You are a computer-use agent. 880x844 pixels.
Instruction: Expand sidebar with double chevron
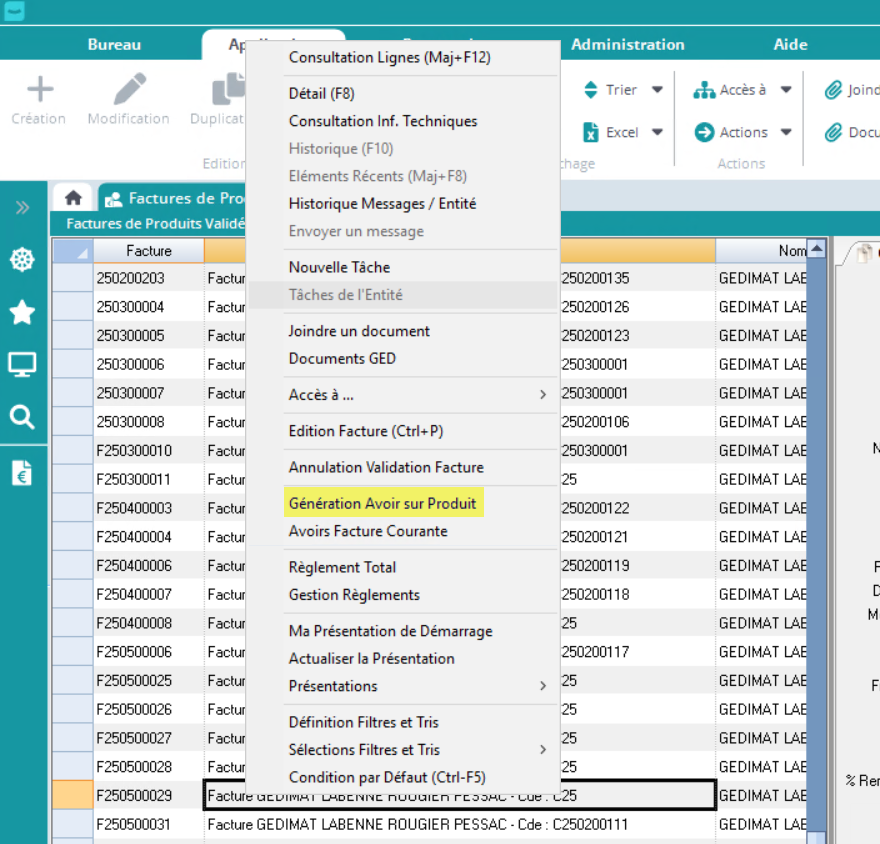point(22,208)
